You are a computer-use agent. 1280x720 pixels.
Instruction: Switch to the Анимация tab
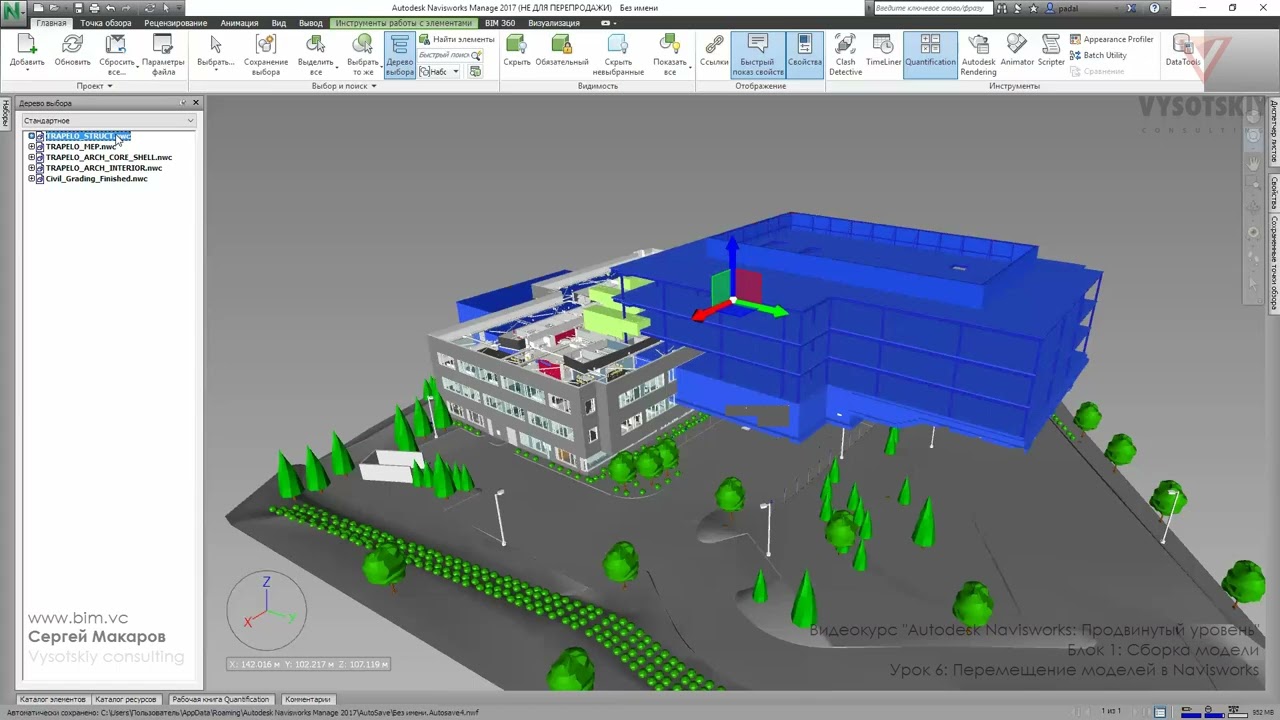point(239,23)
